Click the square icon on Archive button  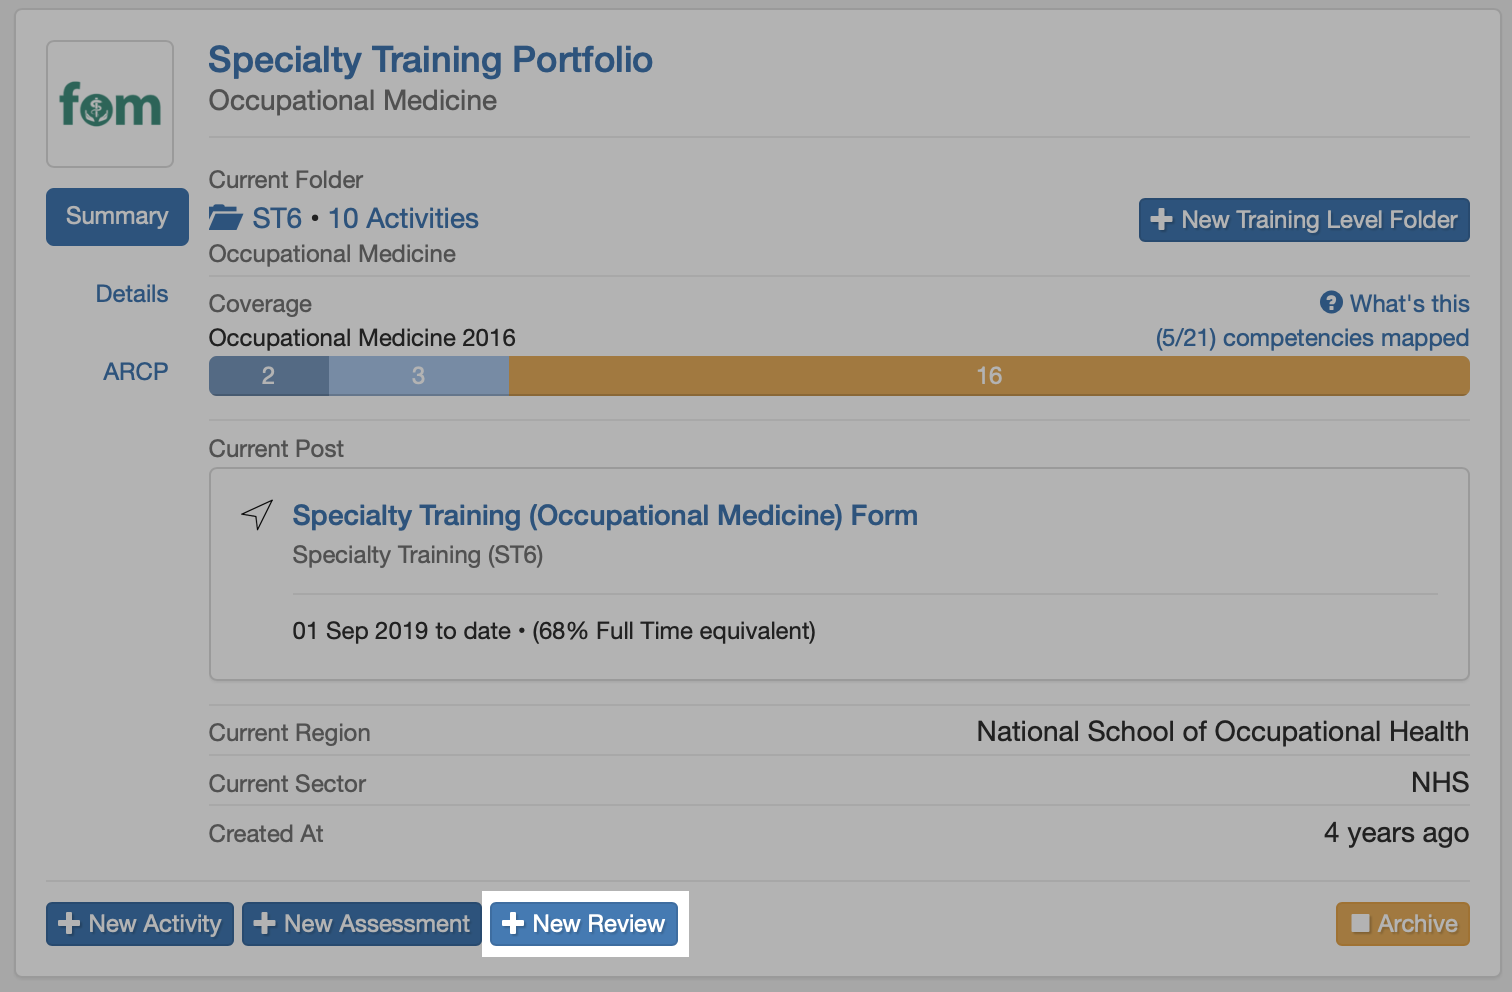click(1360, 923)
